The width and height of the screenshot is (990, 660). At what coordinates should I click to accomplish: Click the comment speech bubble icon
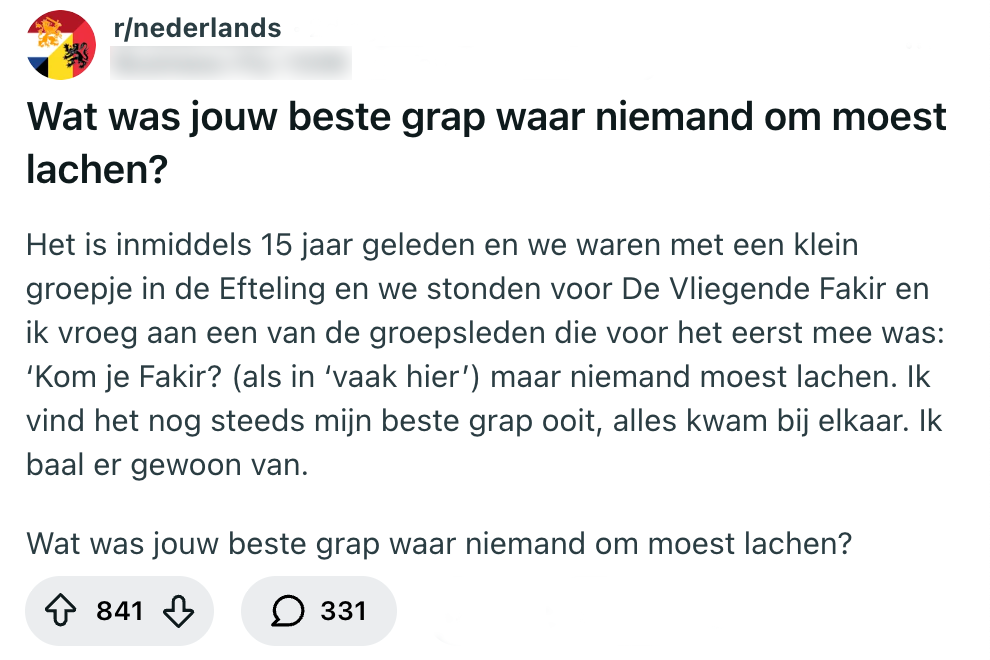point(291,610)
